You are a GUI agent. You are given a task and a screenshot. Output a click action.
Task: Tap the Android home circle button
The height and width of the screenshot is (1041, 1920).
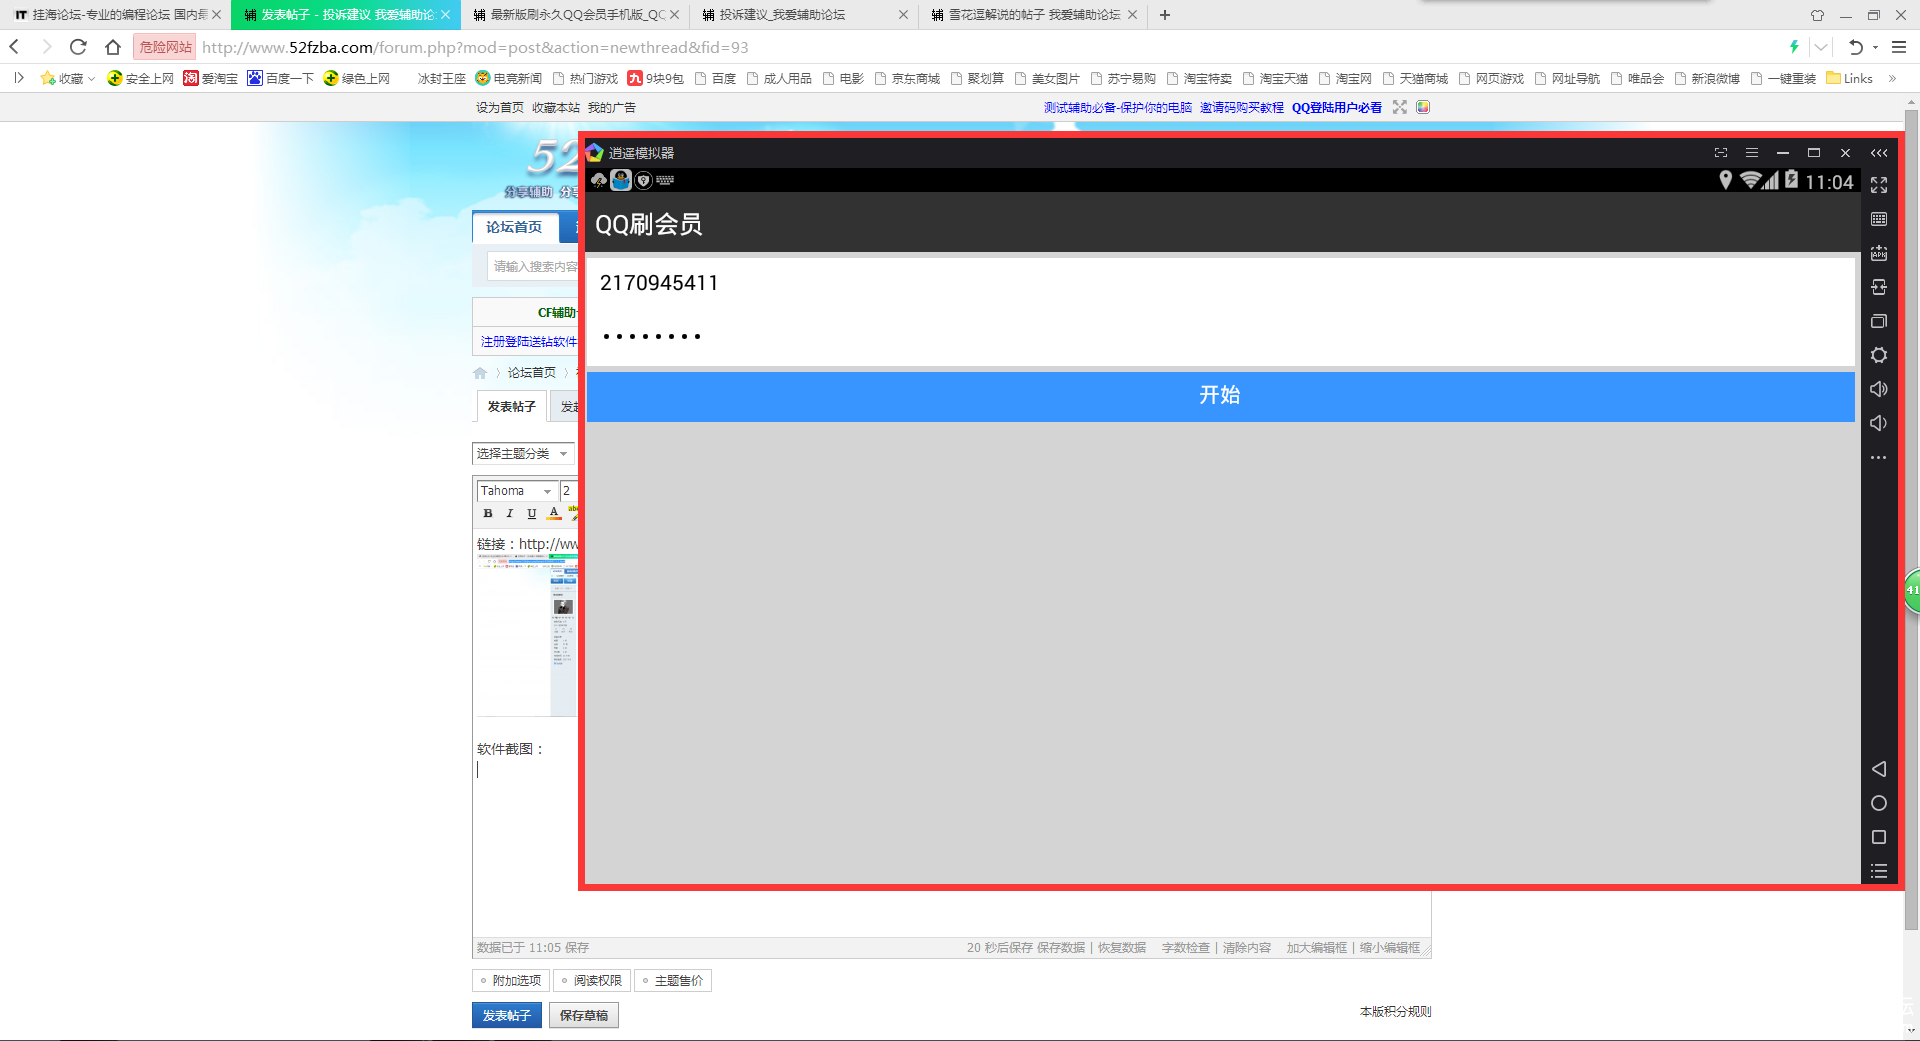[1879, 803]
